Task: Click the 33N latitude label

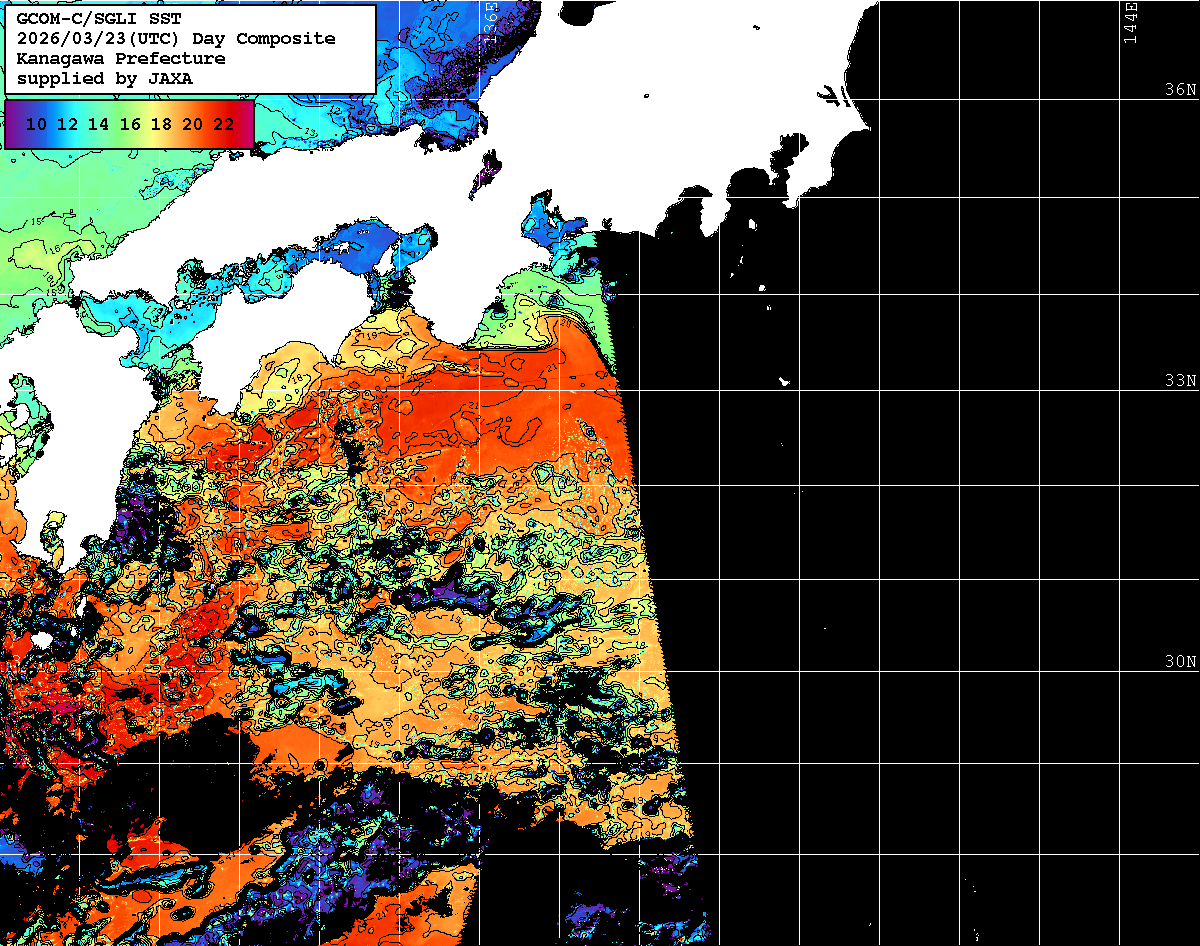Action: coord(1180,381)
